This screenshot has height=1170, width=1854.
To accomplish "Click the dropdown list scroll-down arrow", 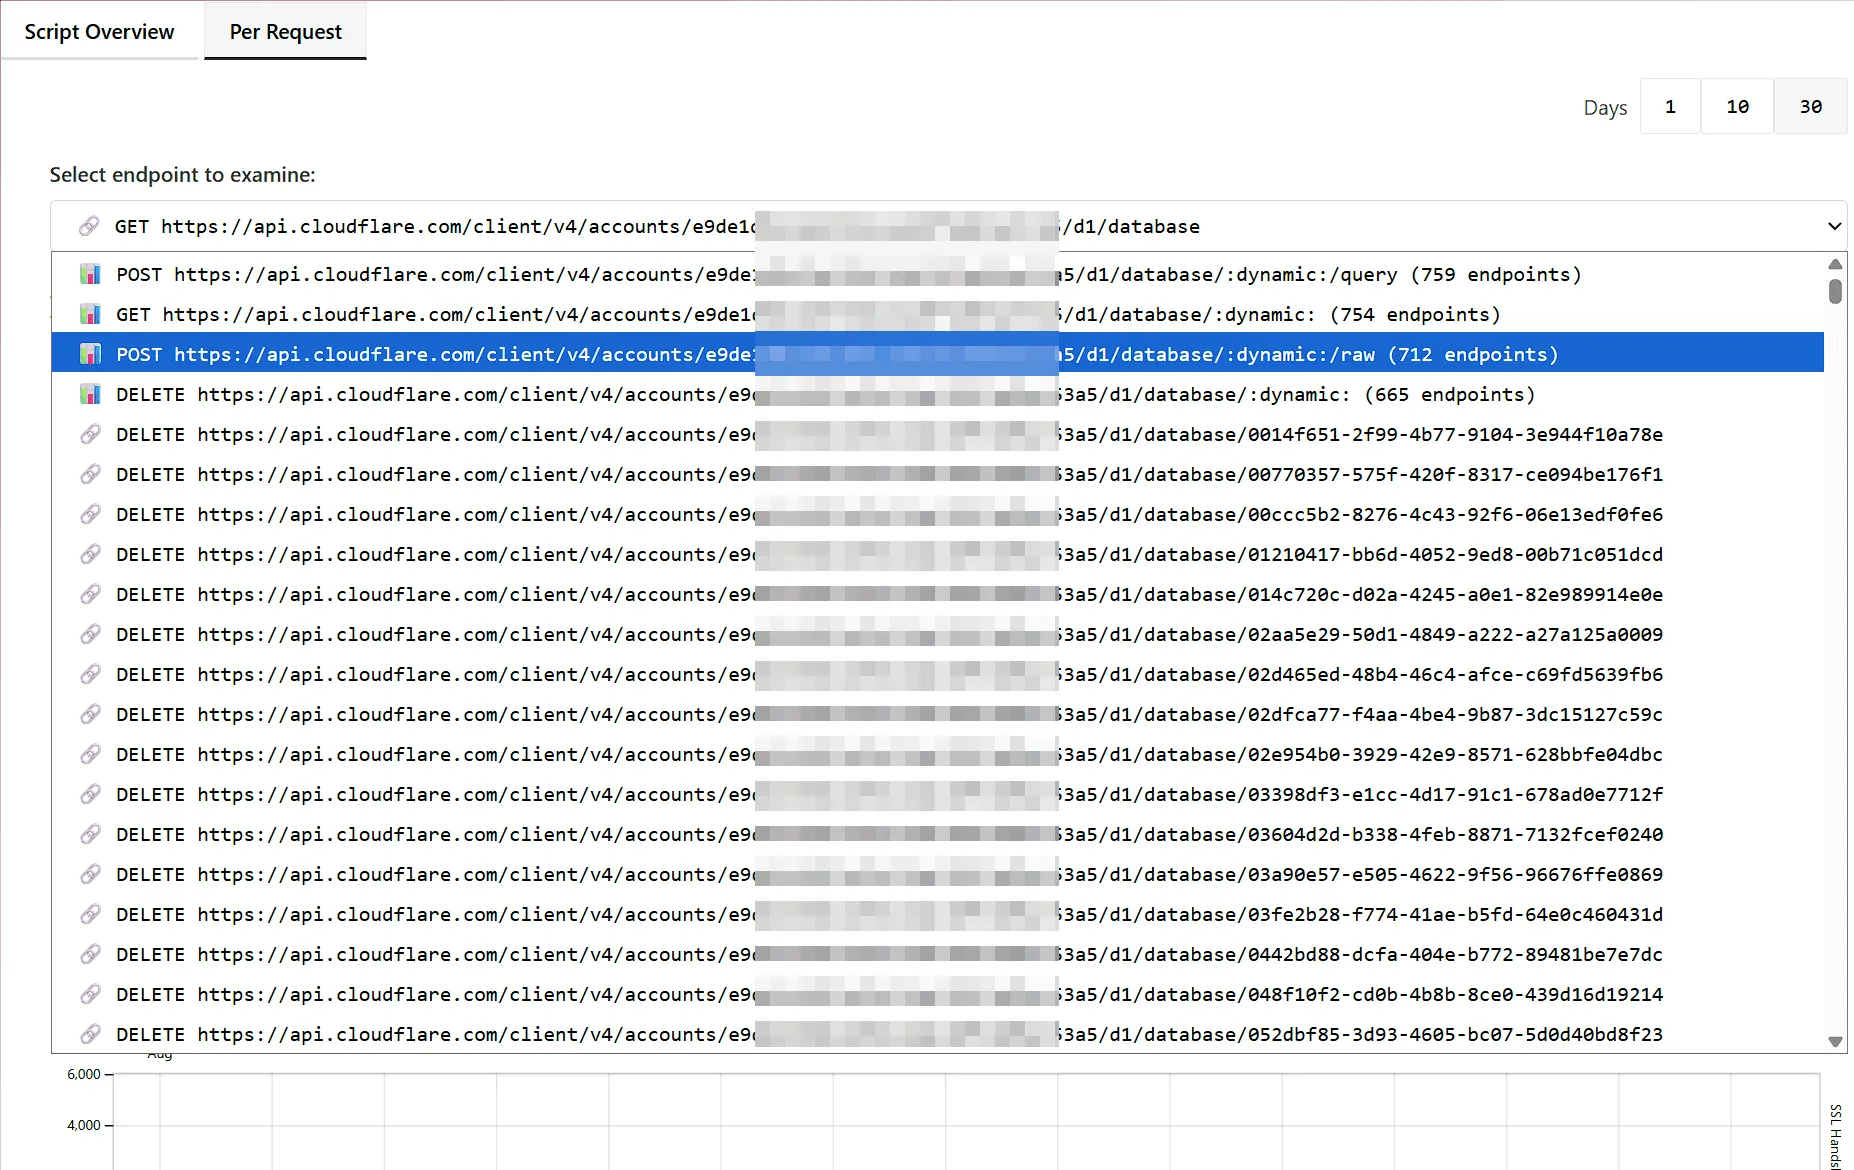I will (x=1835, y=1042).
